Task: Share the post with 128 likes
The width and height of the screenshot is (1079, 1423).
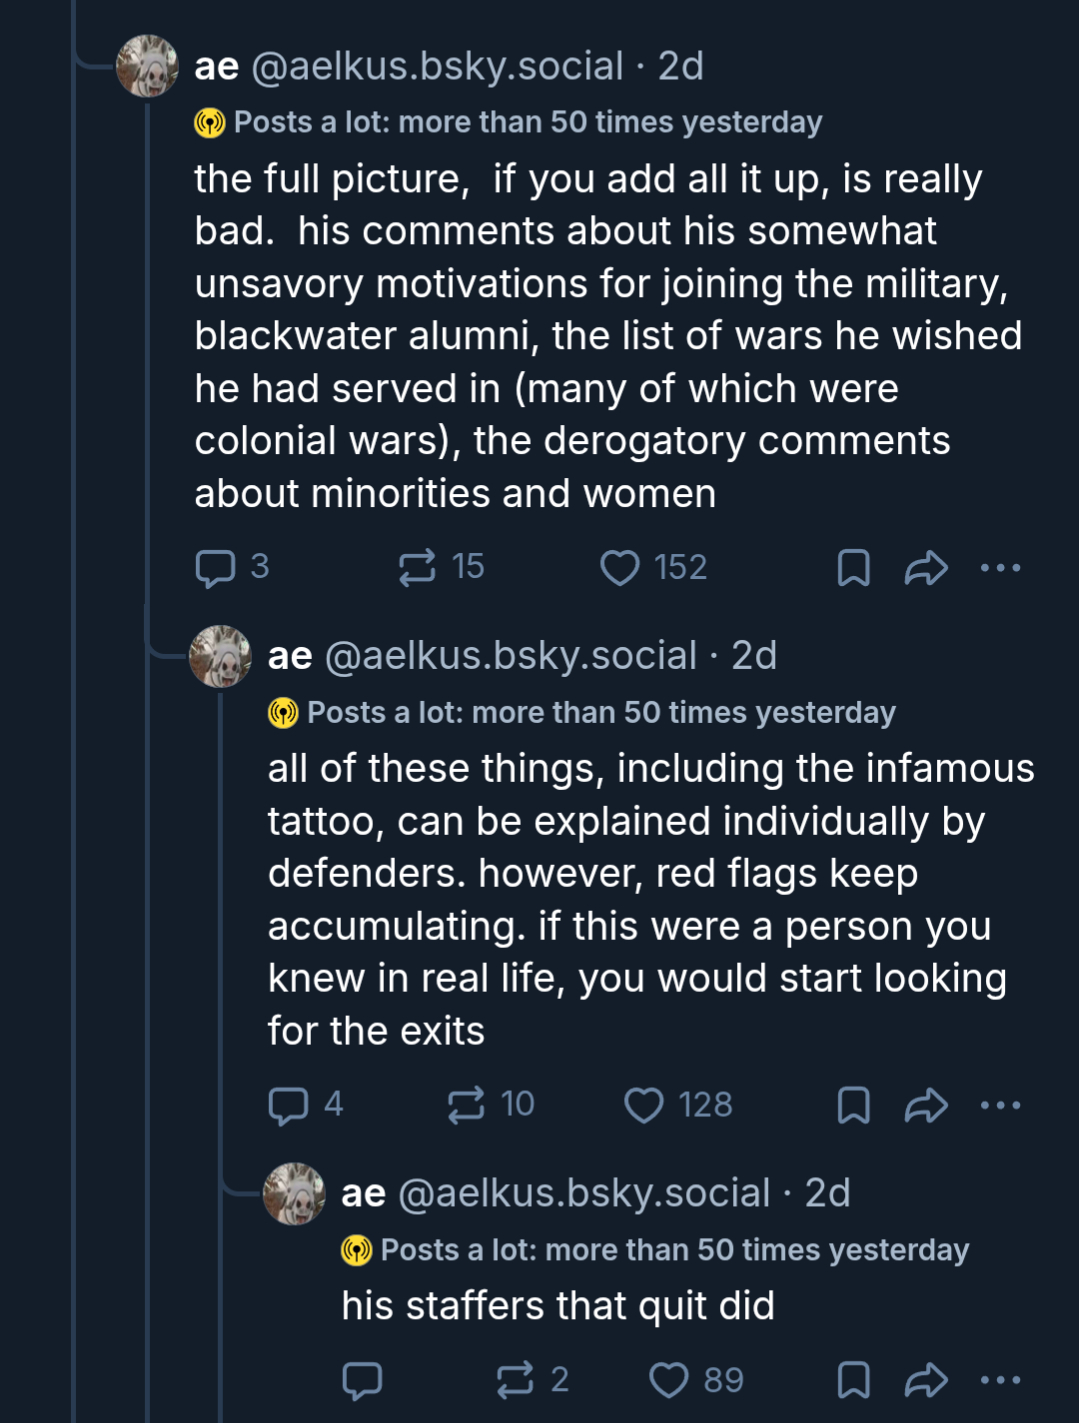Action: [x=926, y=1105]
